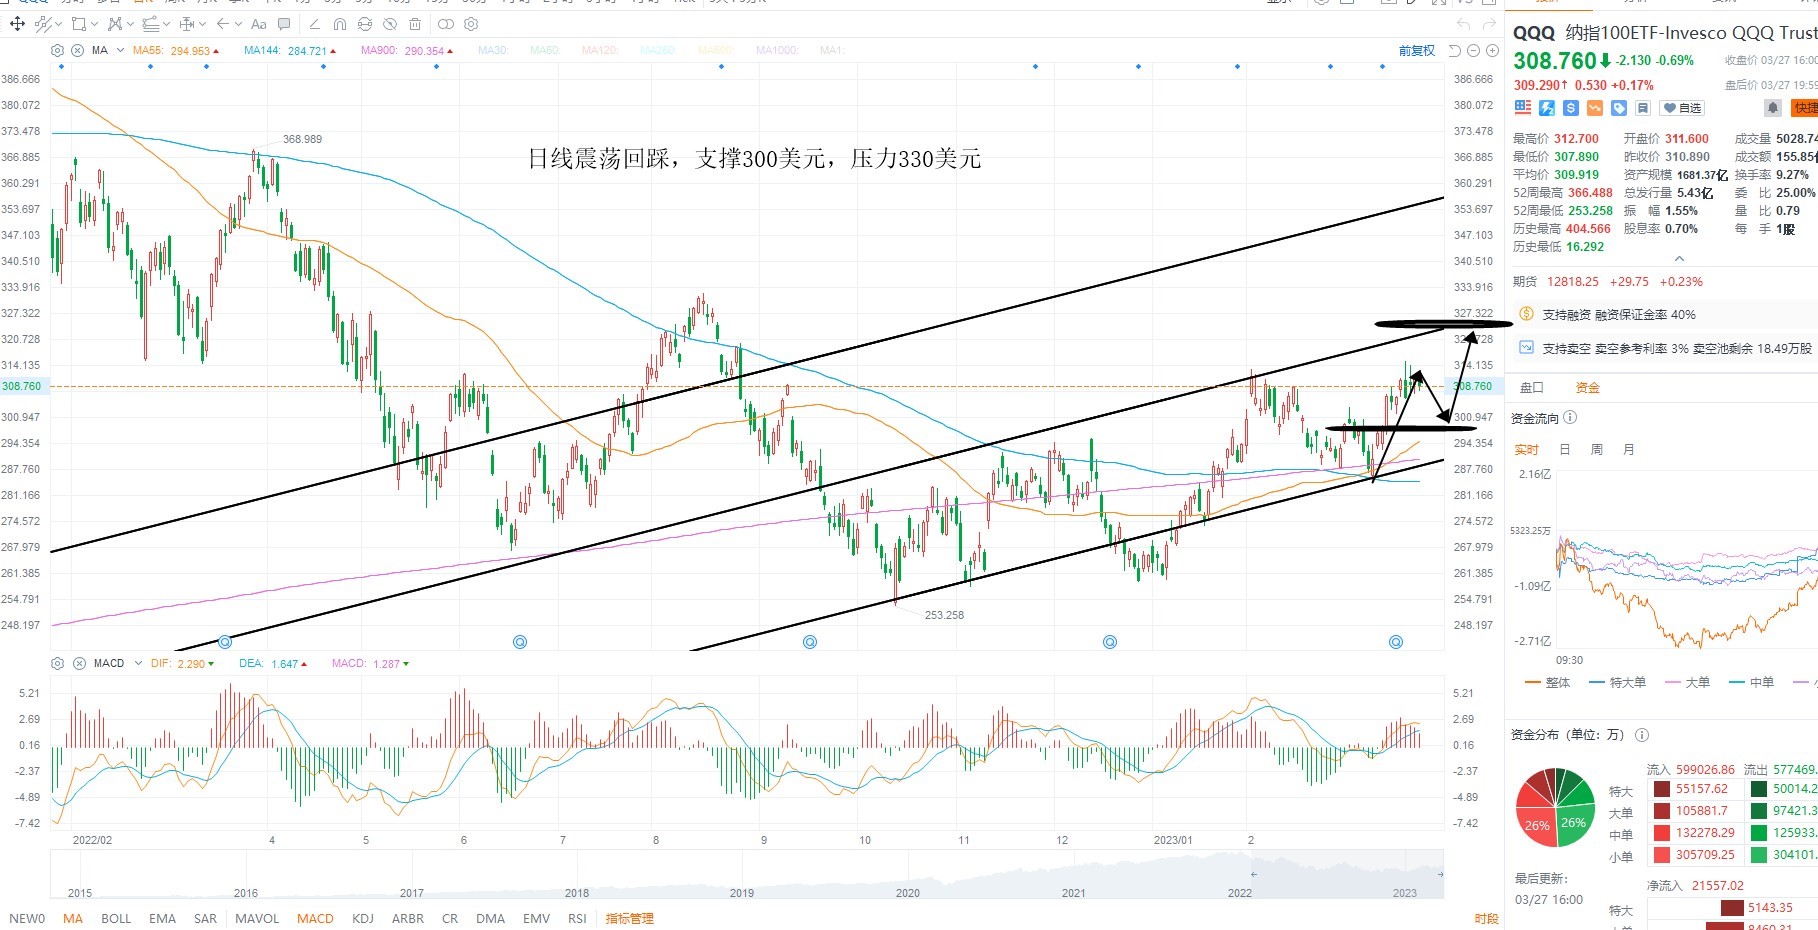Remove the MACD indicator panel

(79, 663)
